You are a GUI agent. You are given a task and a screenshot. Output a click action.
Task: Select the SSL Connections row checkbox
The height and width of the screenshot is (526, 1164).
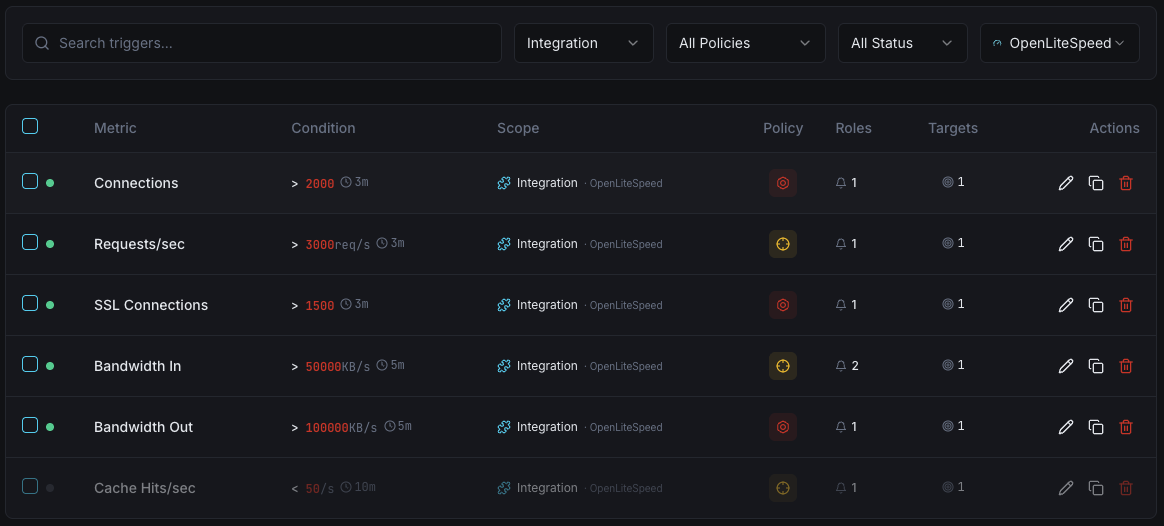[x=30, y=303]
